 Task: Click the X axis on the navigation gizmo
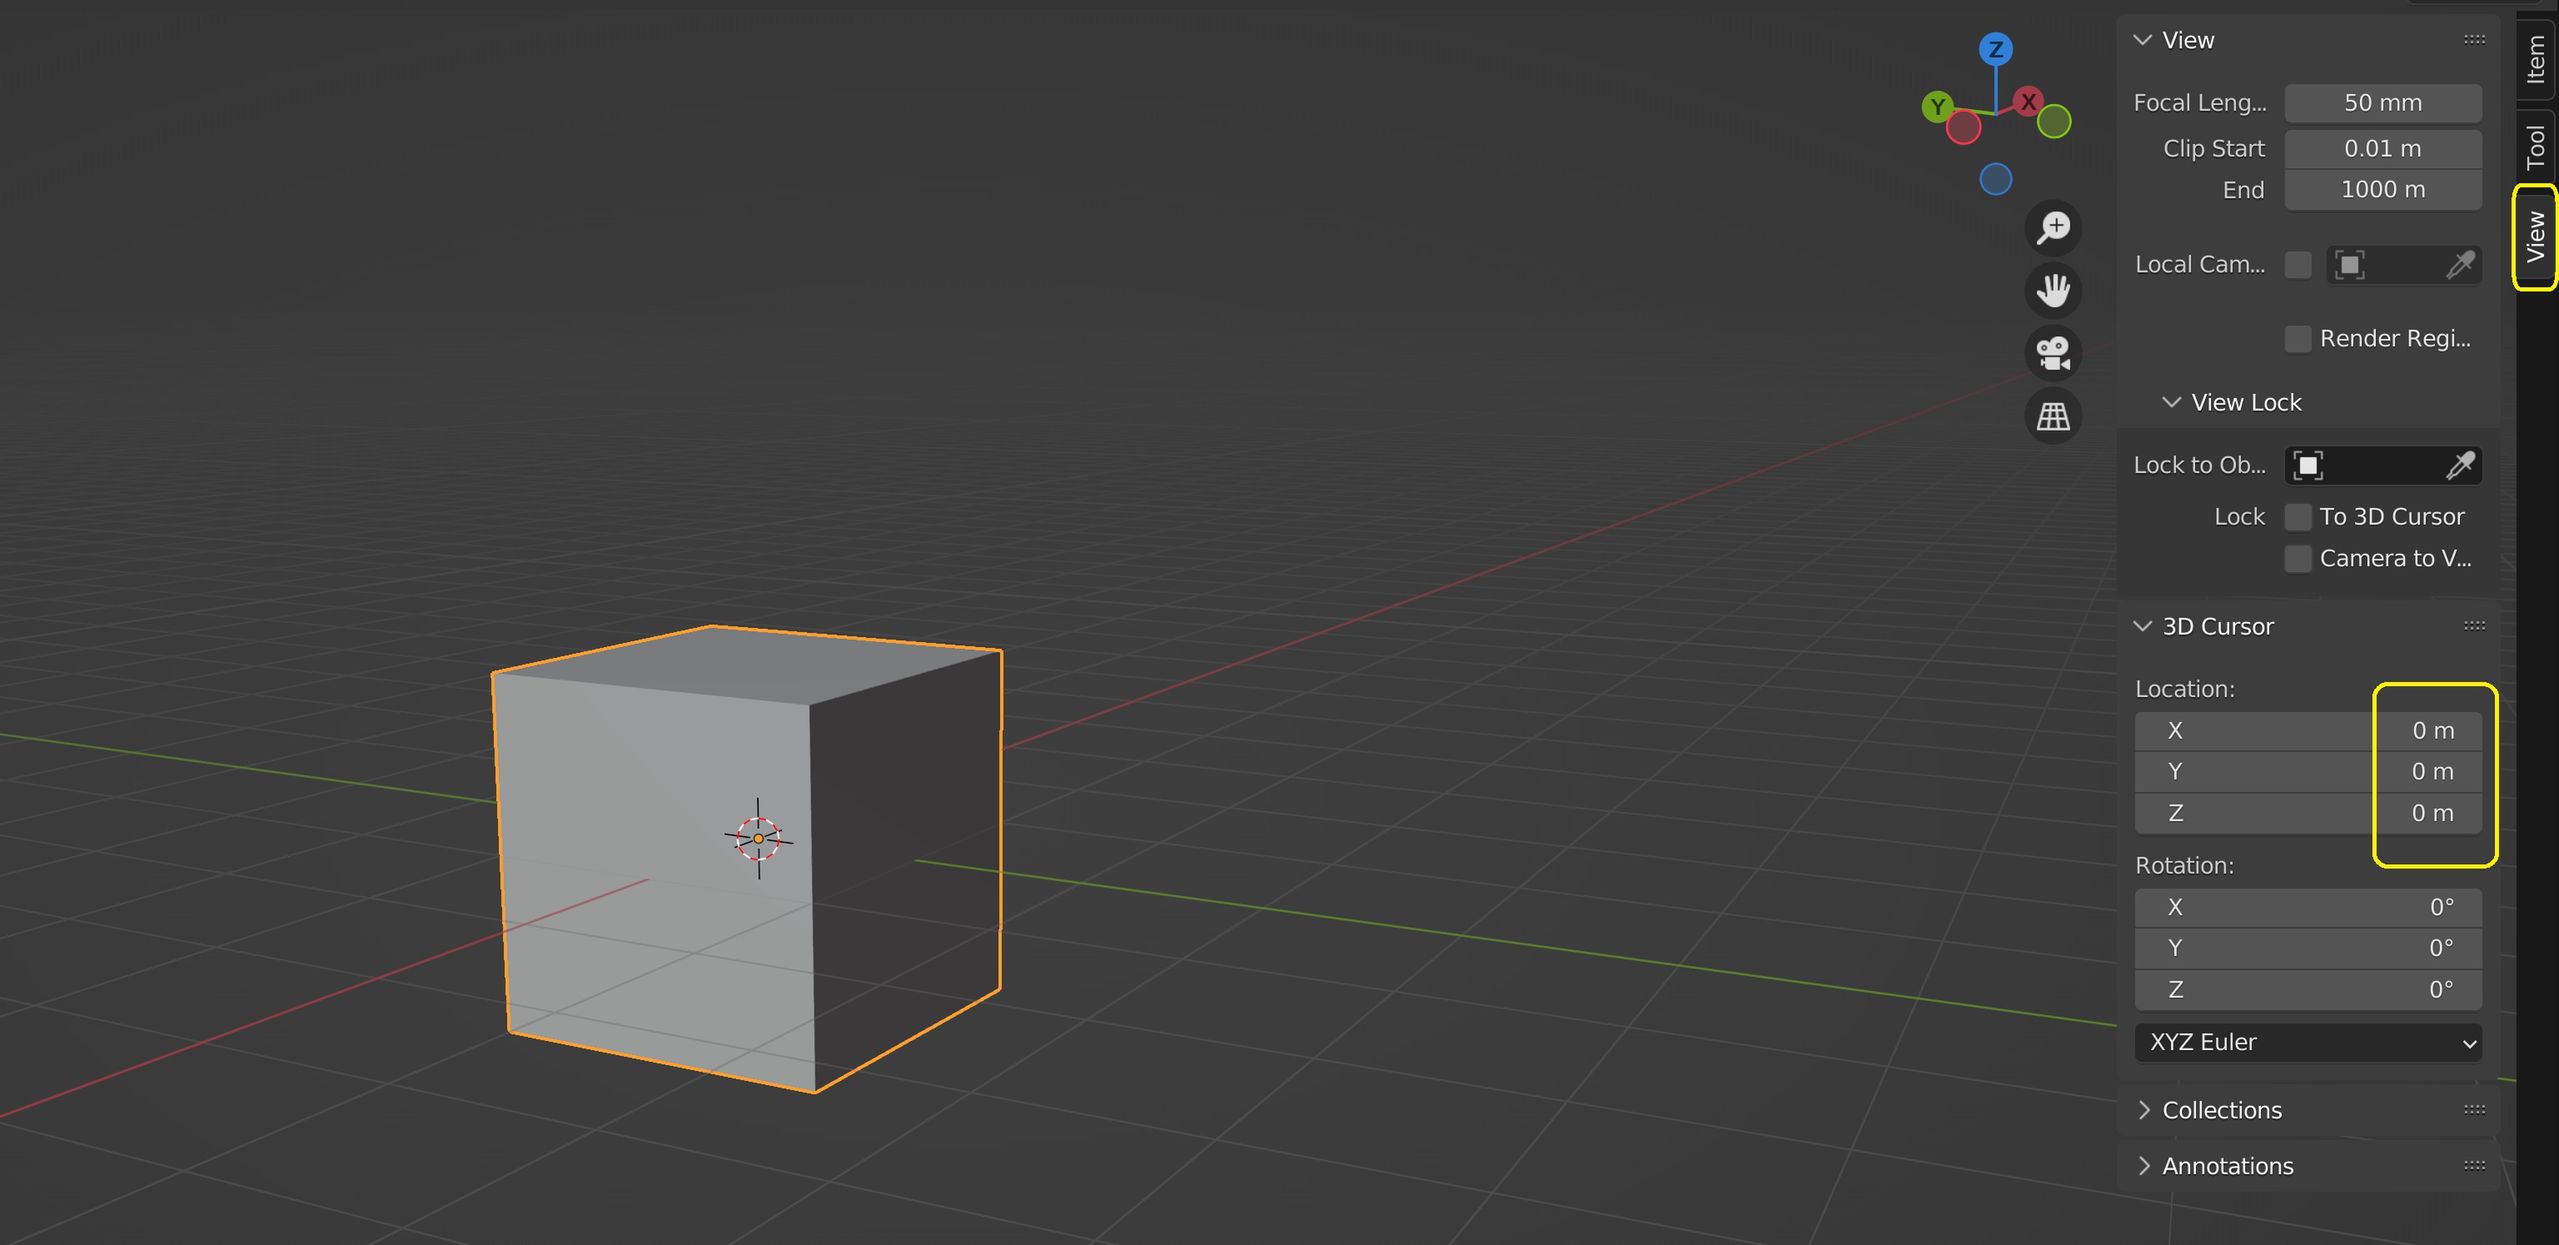[2028, 101]
